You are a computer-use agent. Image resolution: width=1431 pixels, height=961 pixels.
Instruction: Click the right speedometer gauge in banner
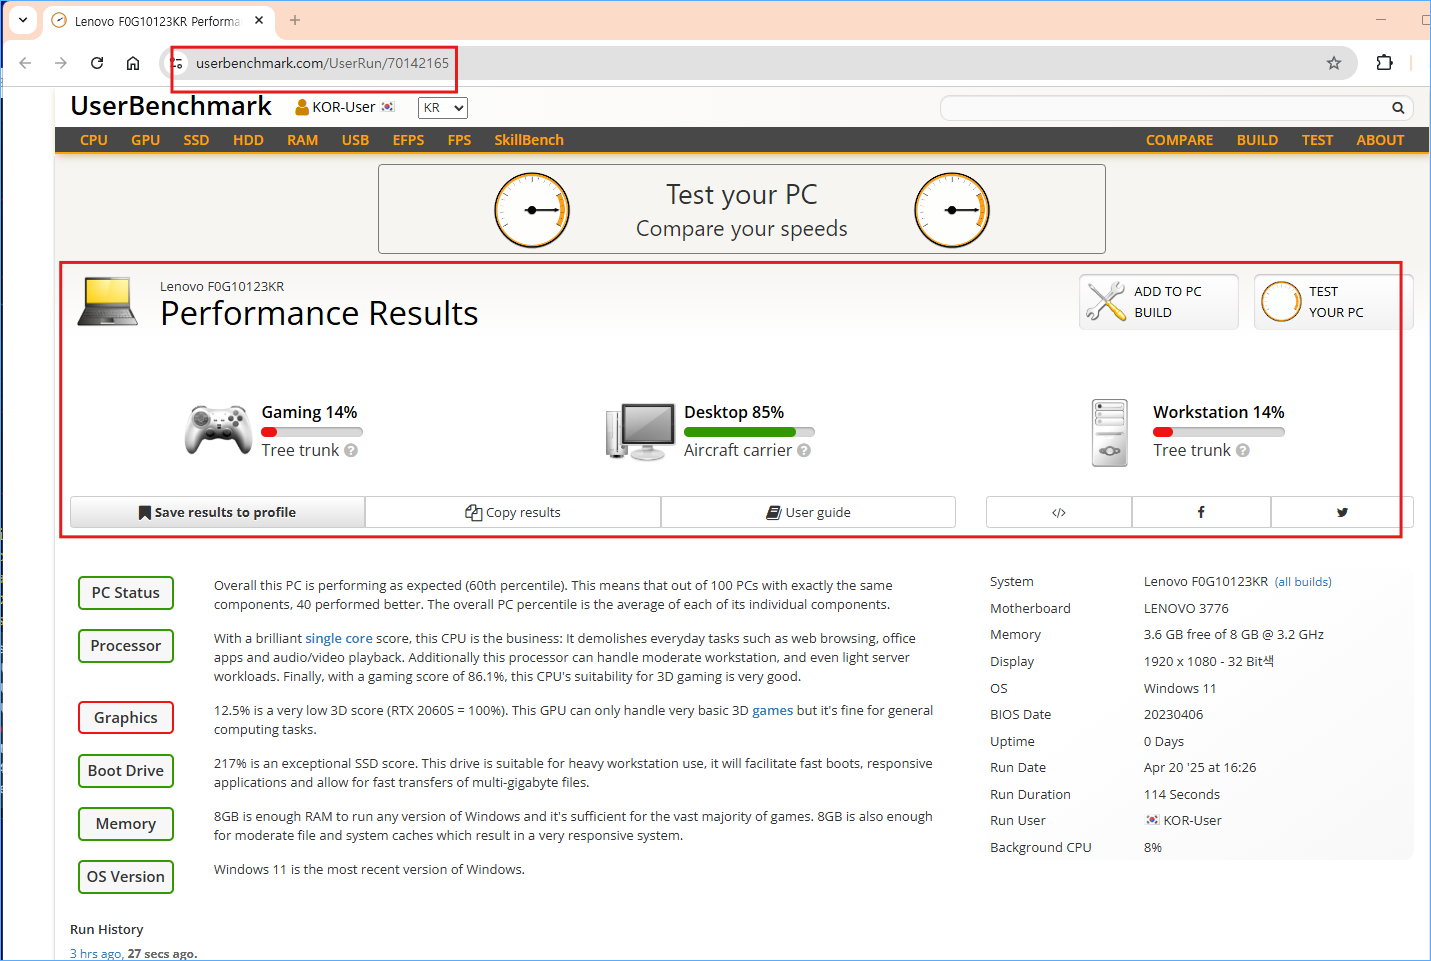coord(952,210)
